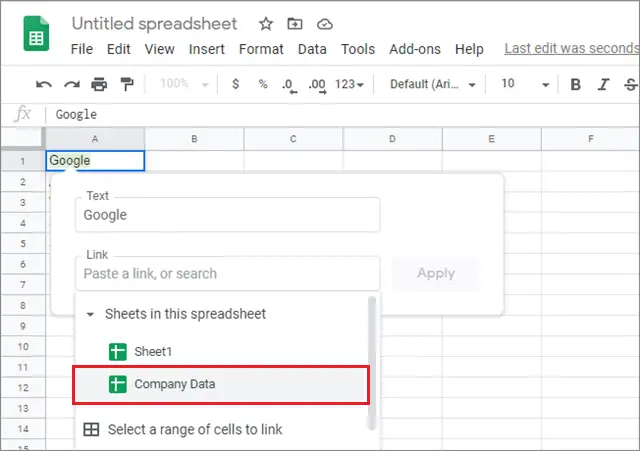Viewport: 640px width, 451px height.
Task: Rename the Untitled spreadsheet title
Action: (x=154, y=24)
